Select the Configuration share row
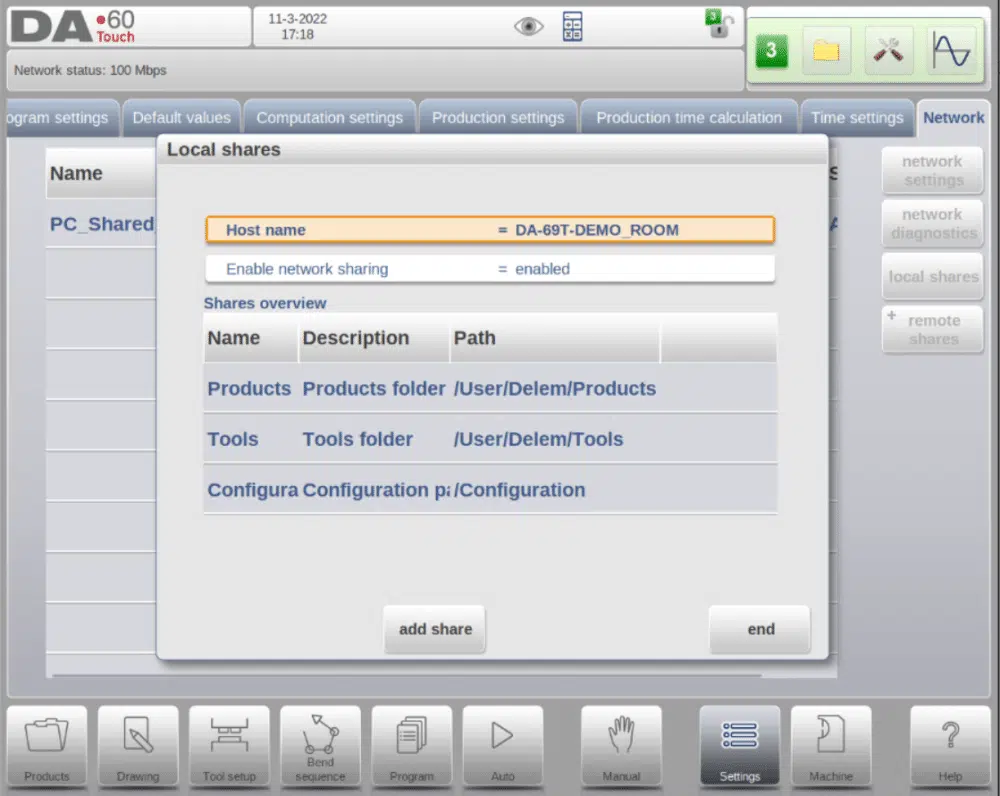Image resolution: width=1000 pixels, height=796 pixels. click(490, 490)
